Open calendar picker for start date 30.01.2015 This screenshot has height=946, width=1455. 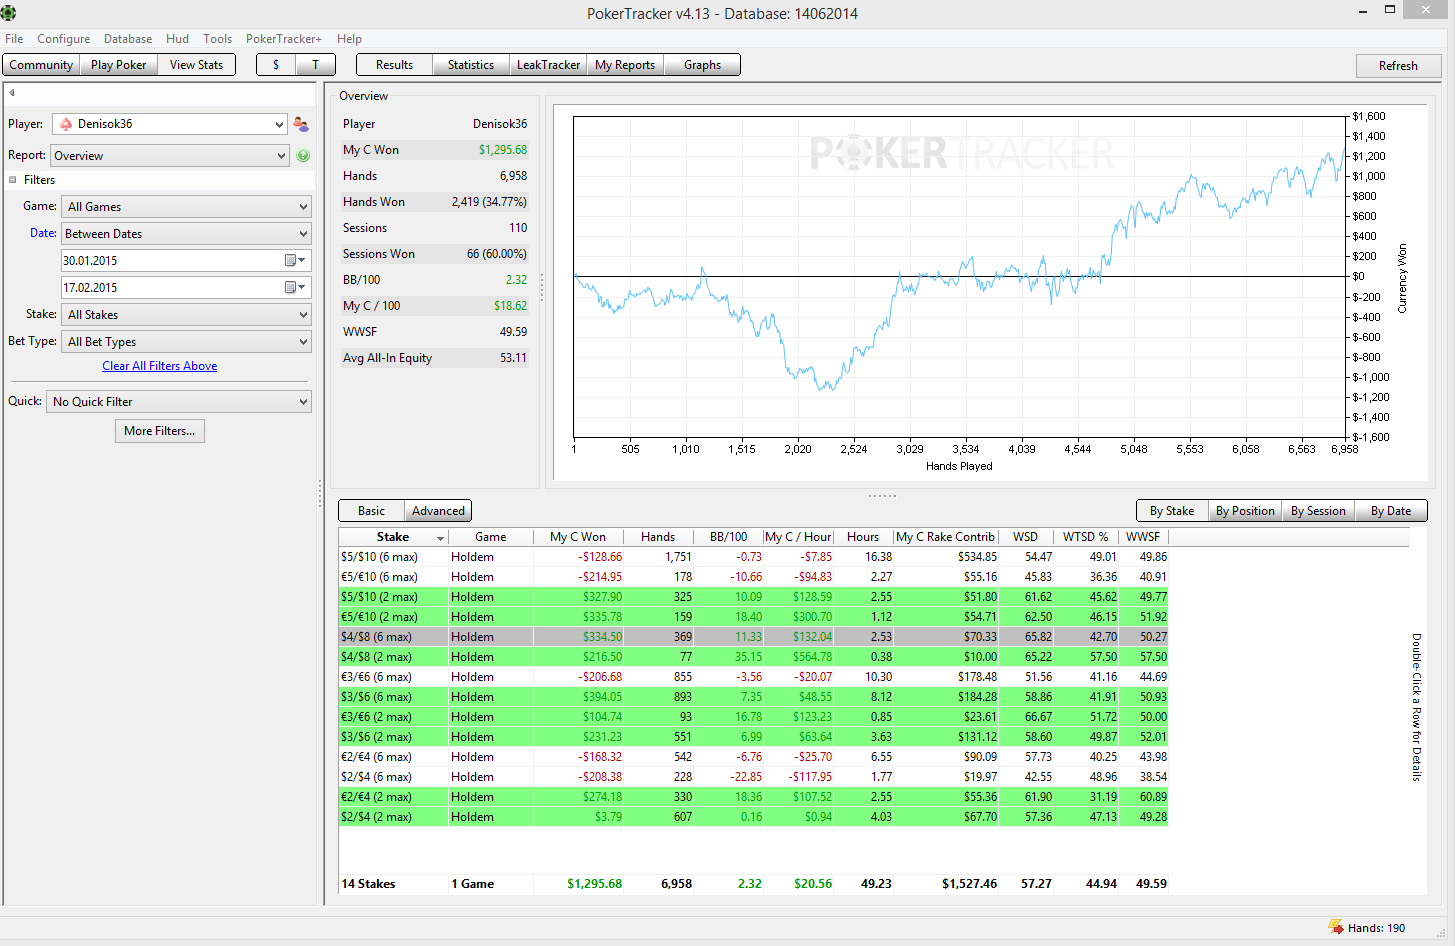pos(294,260)
